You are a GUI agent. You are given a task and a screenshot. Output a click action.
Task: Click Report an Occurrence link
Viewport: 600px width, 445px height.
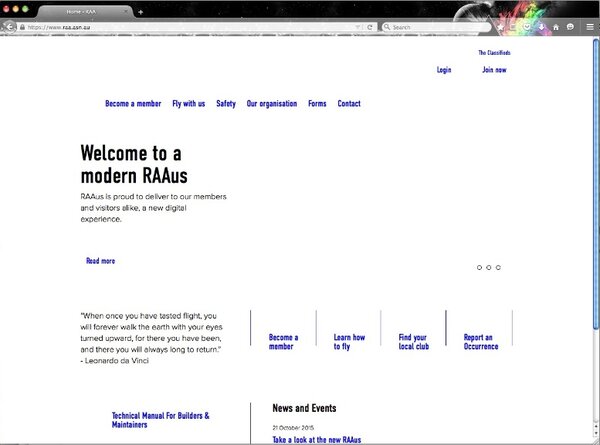tap(480, 342)
